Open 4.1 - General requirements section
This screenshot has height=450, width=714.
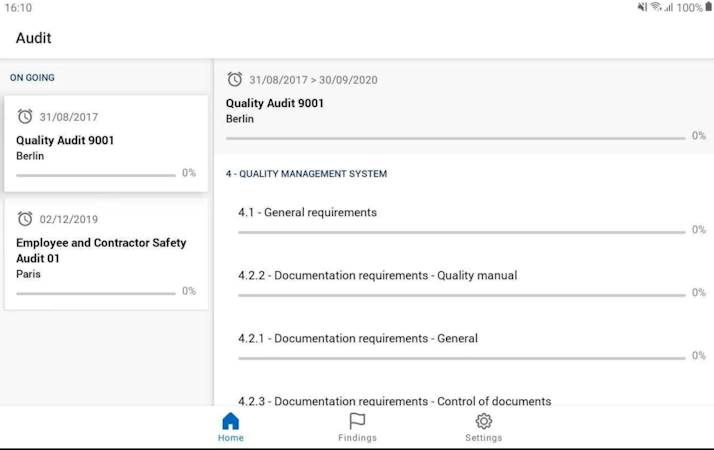click(307, 213)
